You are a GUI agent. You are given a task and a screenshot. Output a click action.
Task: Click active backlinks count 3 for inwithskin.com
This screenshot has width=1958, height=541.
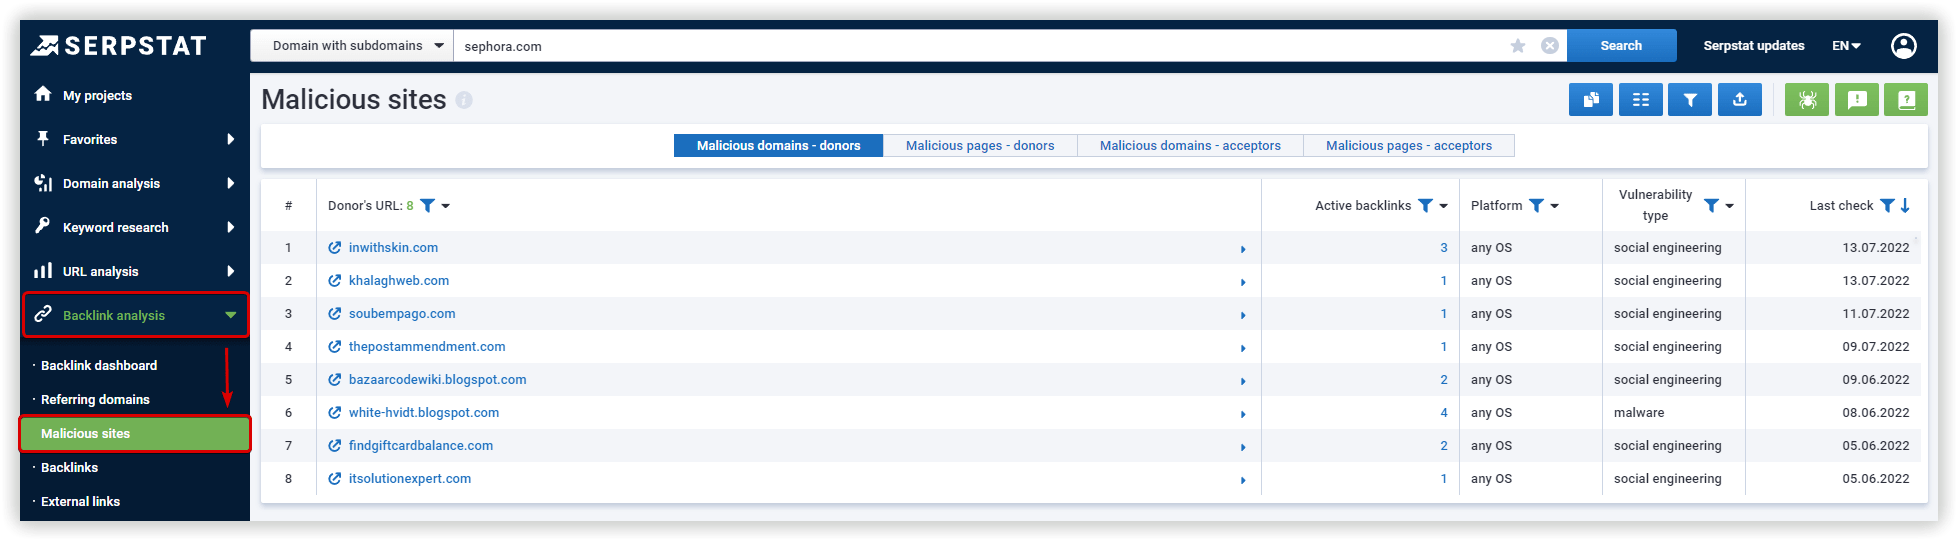tap(1444, 248)
